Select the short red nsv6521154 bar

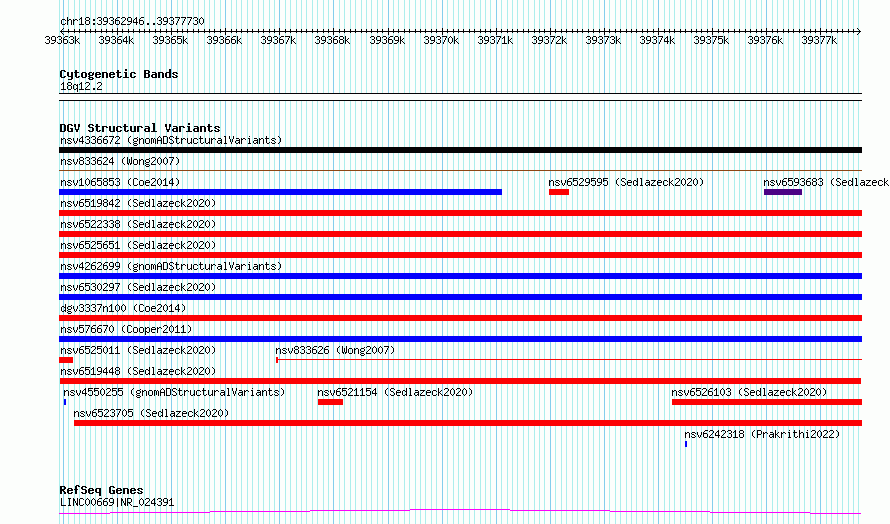click(330, 402)
